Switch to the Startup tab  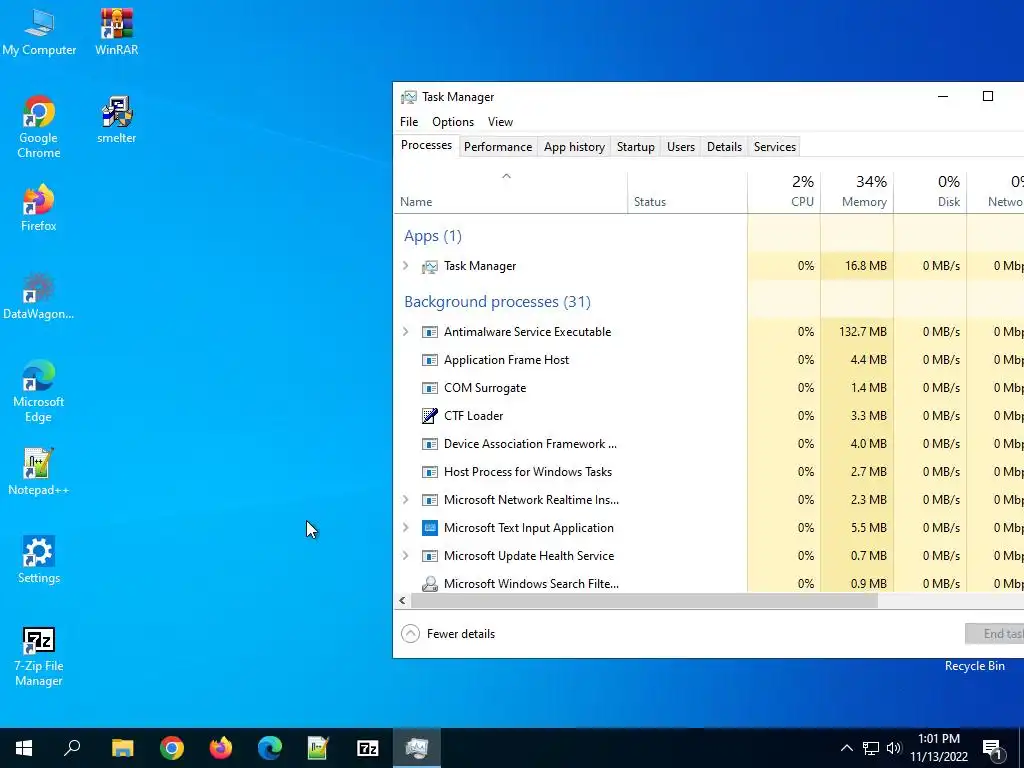[x=635, y=147]
